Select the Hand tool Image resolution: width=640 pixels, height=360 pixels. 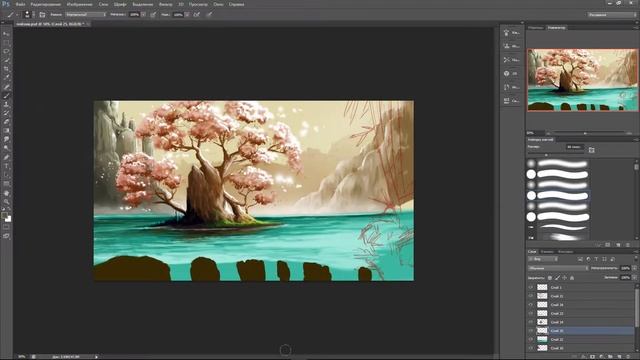pyautogui.click(x=6, y=193)
